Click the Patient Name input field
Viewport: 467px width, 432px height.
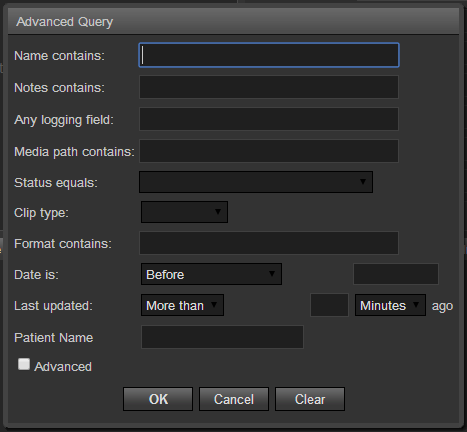tap(222, 337)
